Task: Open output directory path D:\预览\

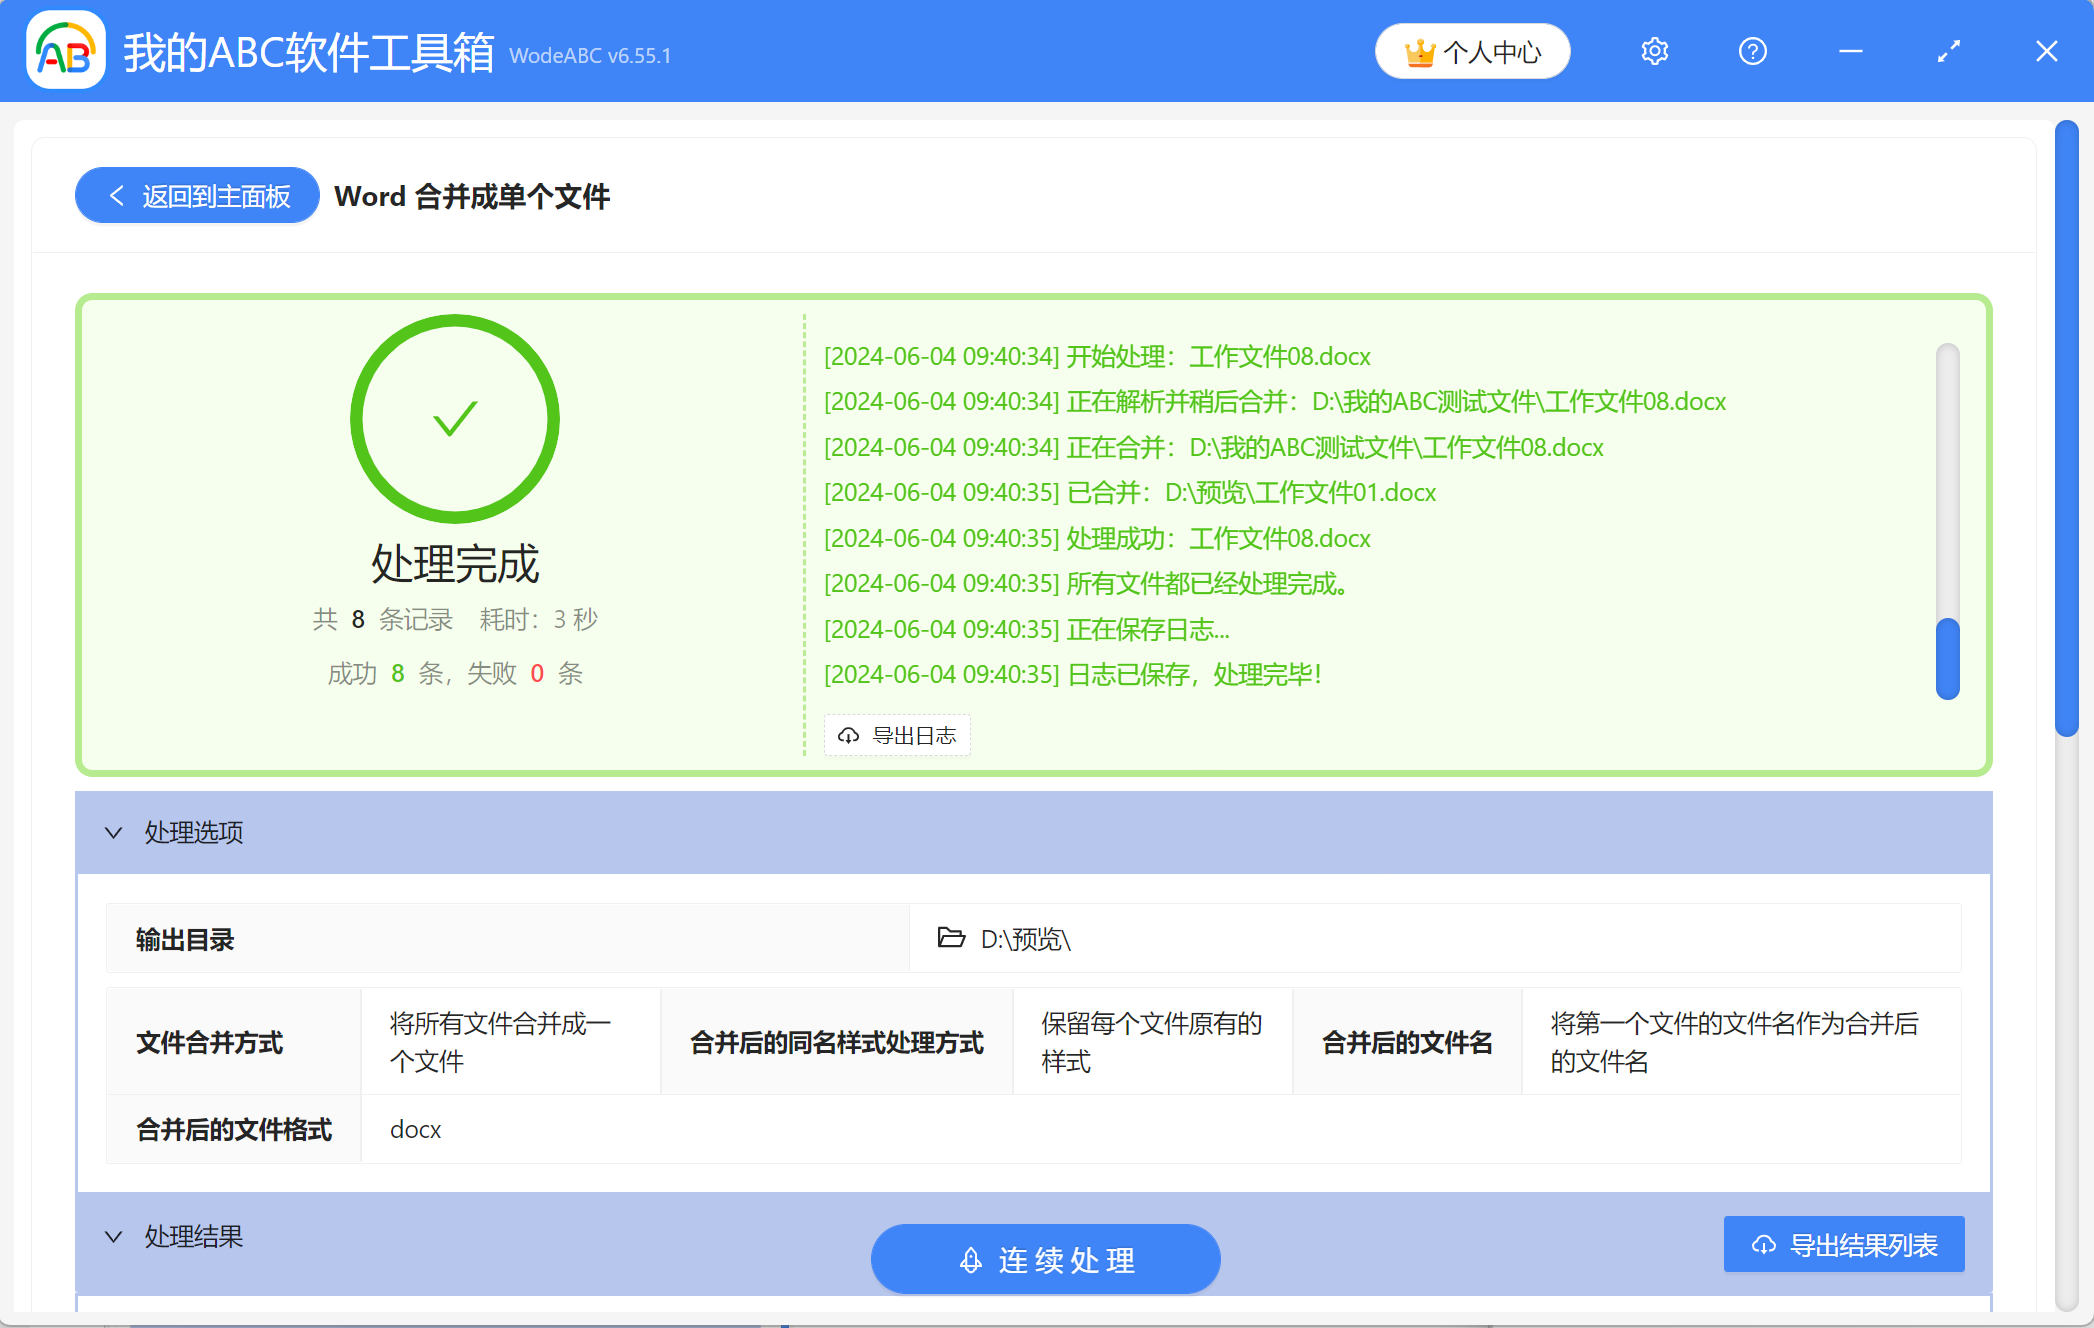Action: [1025, 939]
